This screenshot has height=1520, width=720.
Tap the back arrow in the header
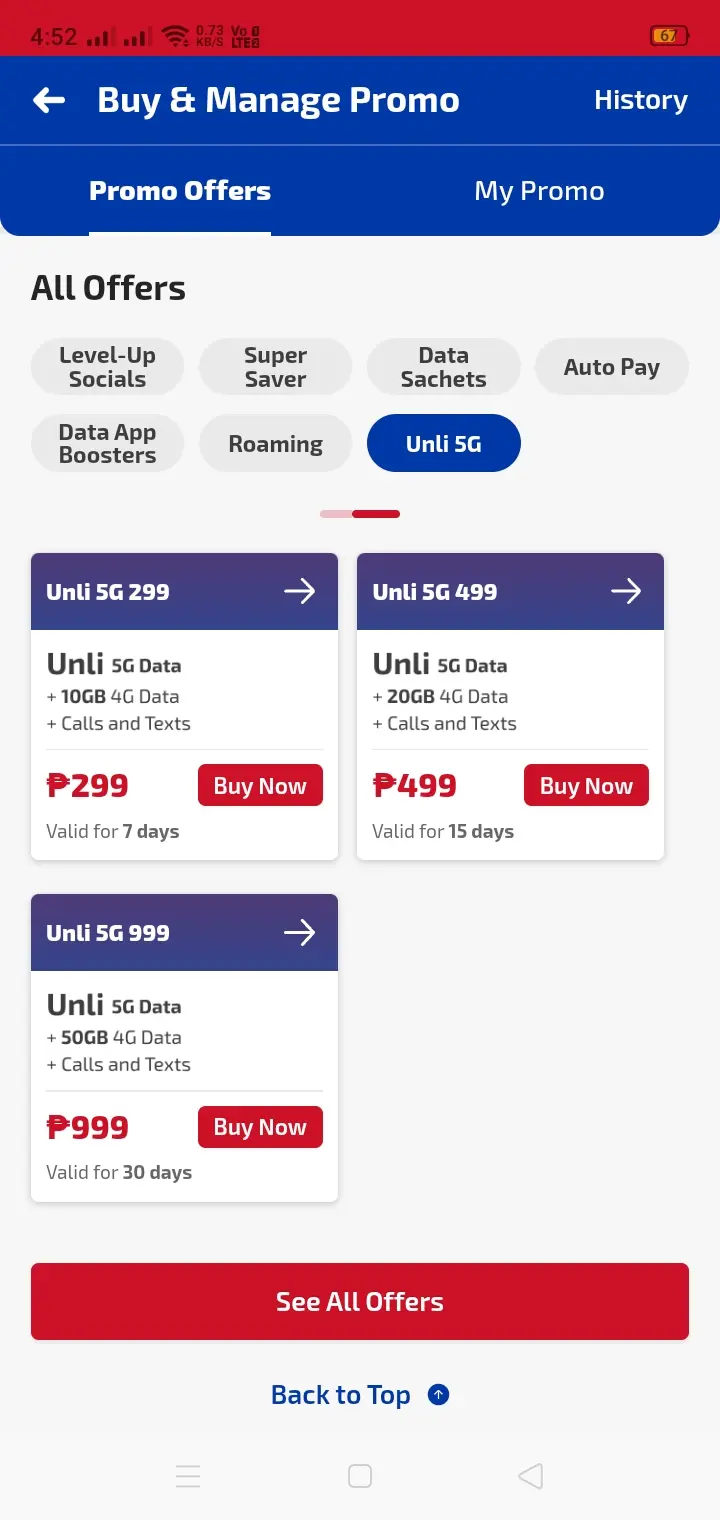pos(49,100)
